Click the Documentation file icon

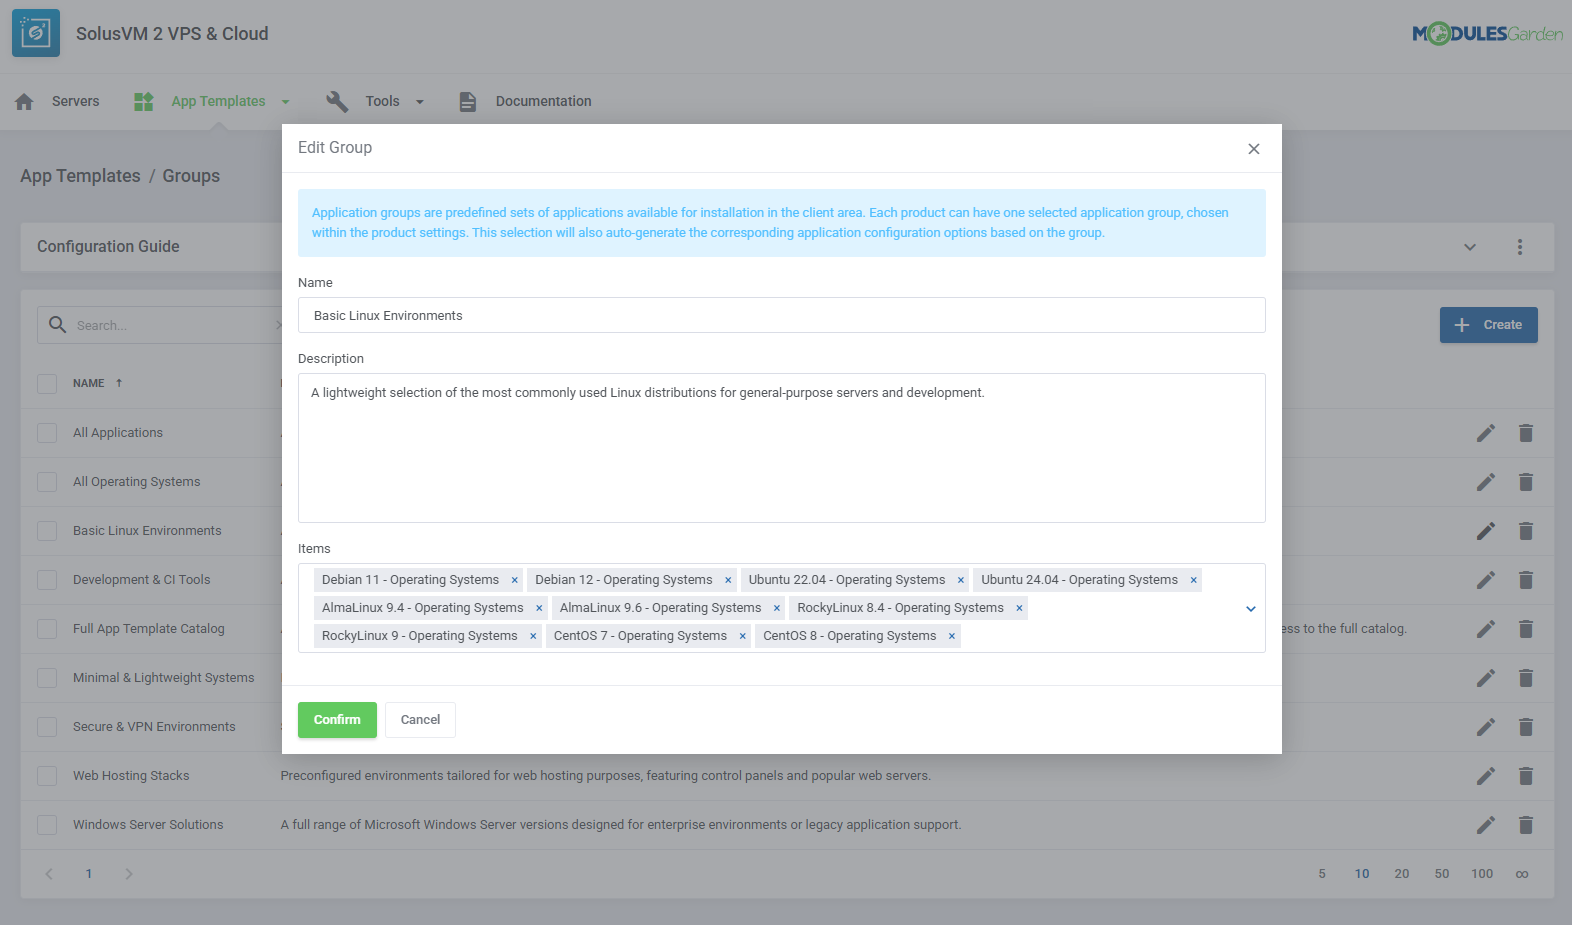click(x=467, y=101)
